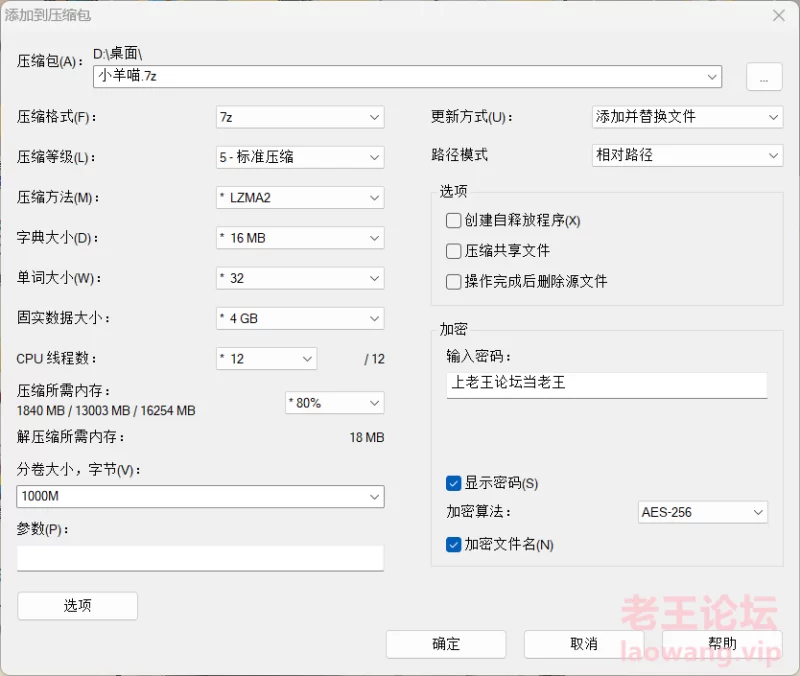Viewport: 800px width, 676px height.
Task: Enable the create self-extracting archive checkbox
Action: [453, 220]
